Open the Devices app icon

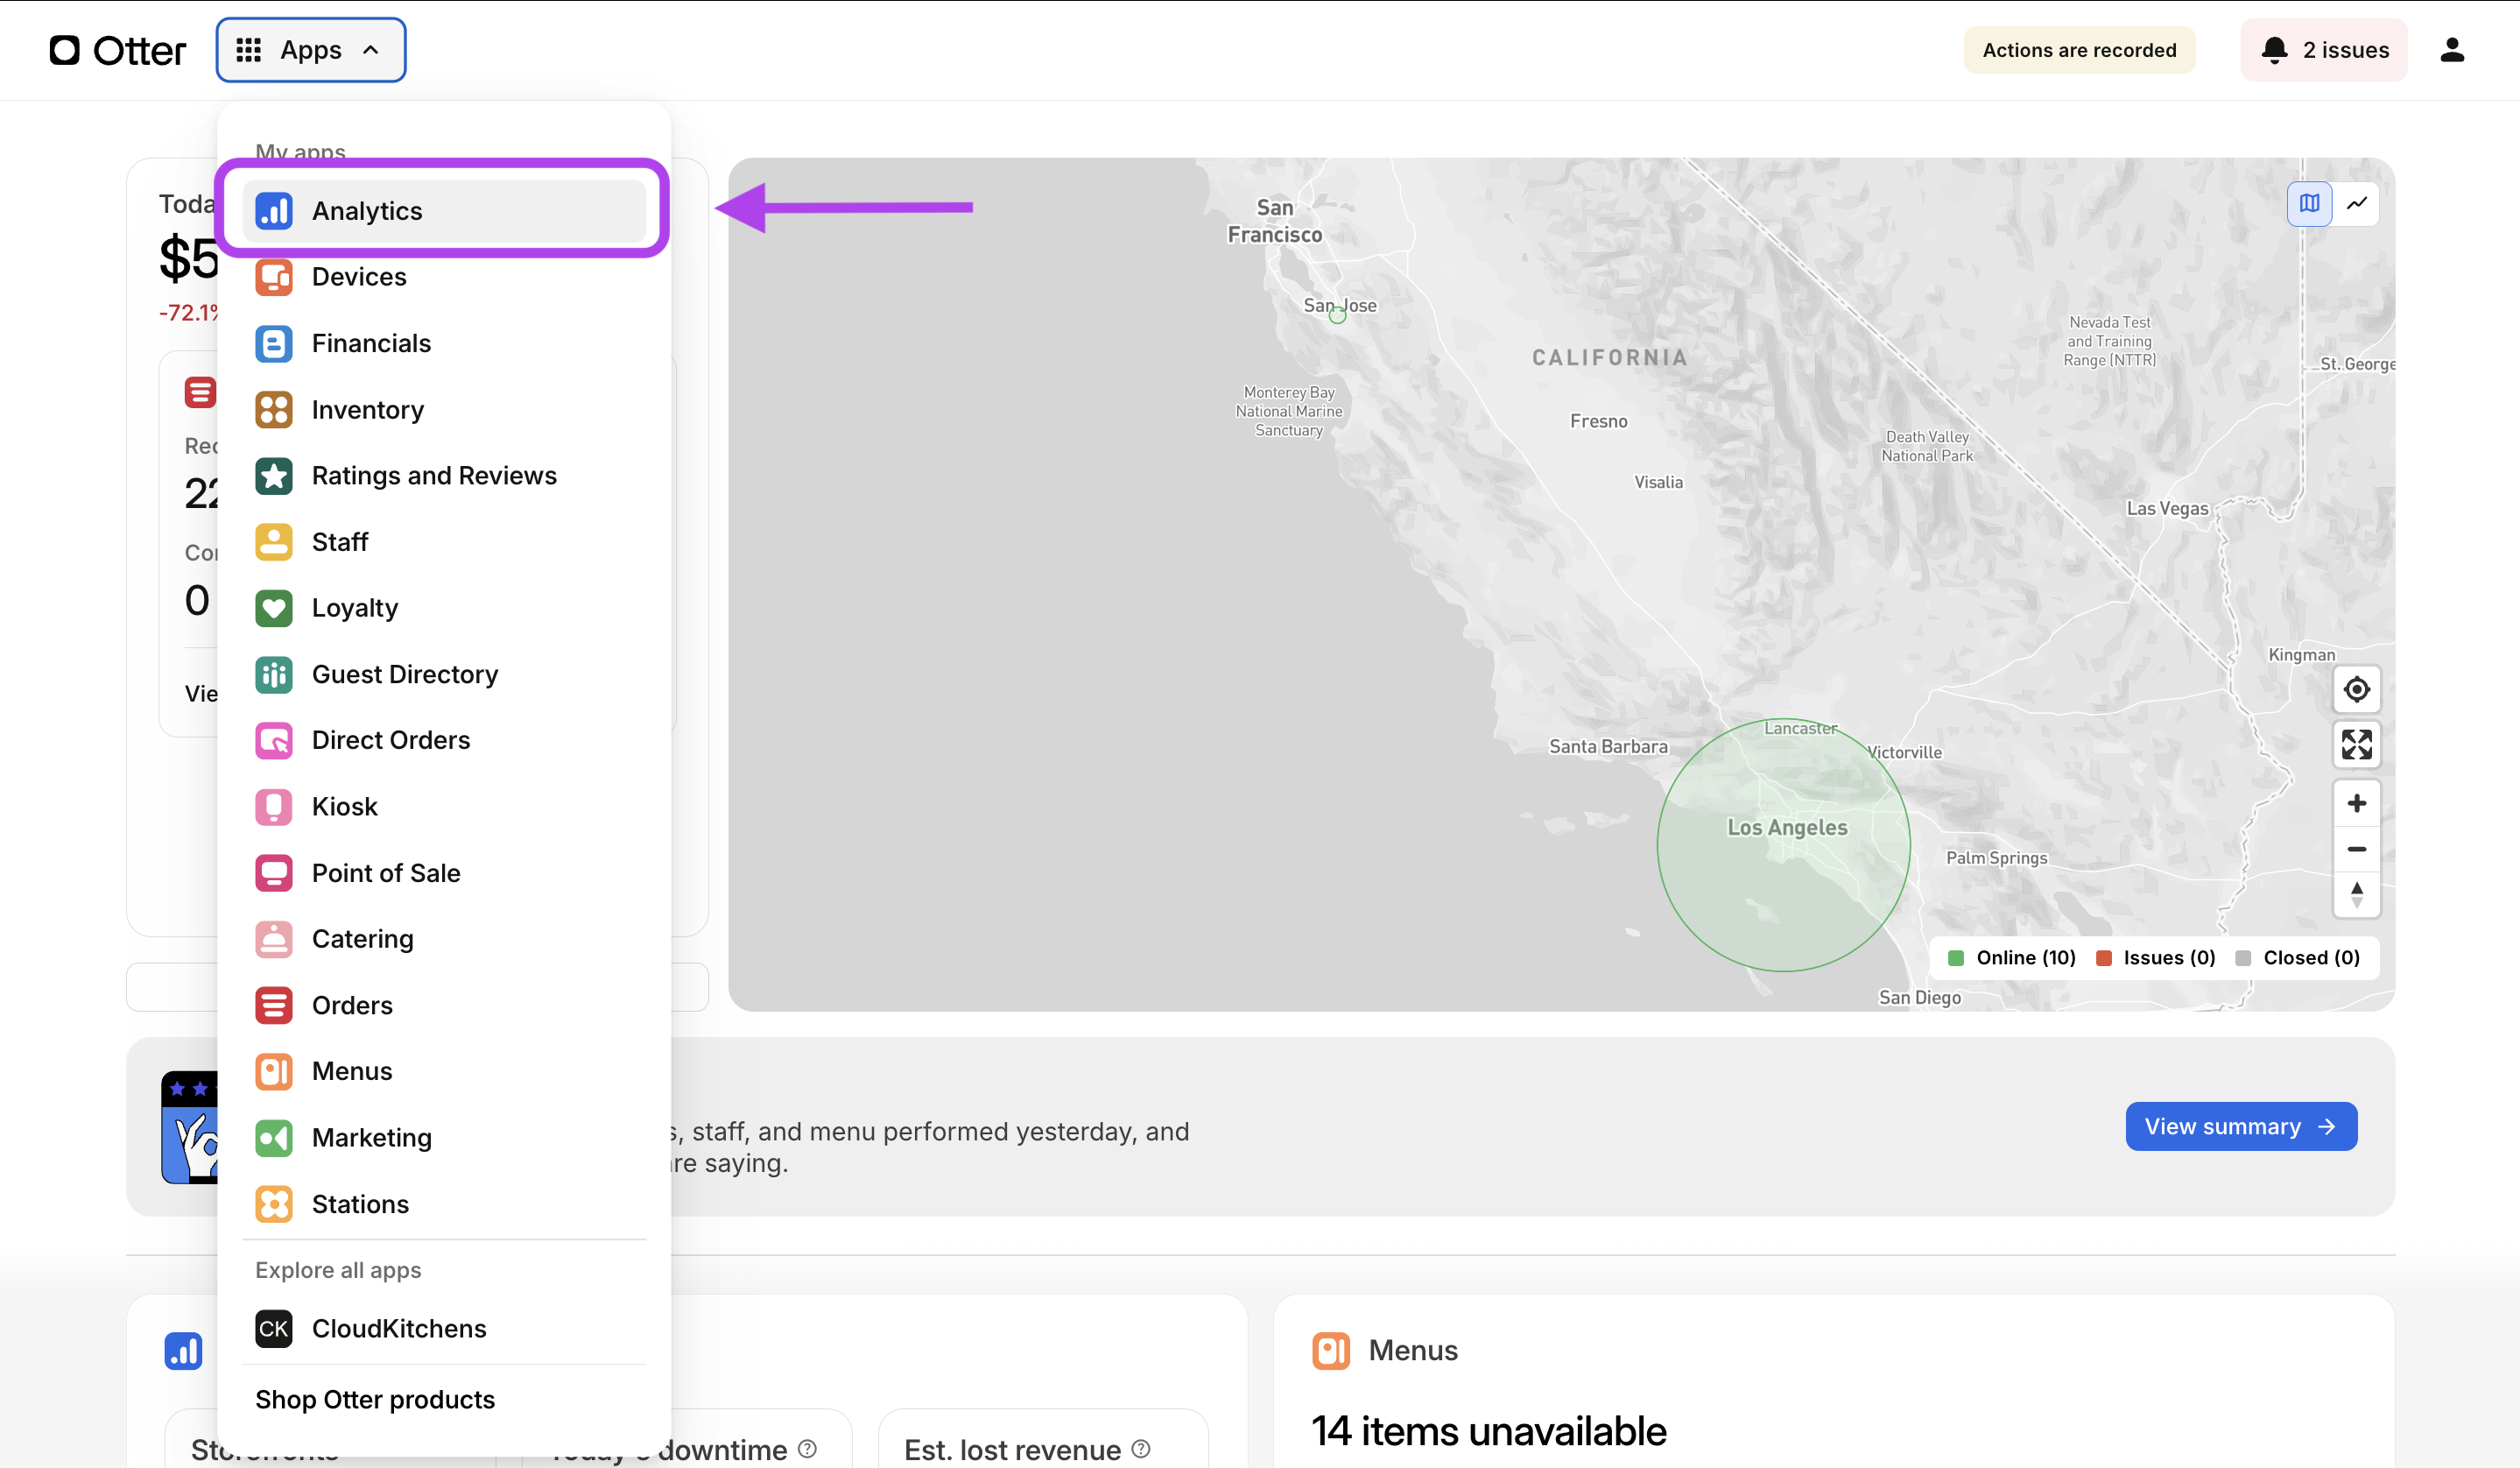(273, 277)
